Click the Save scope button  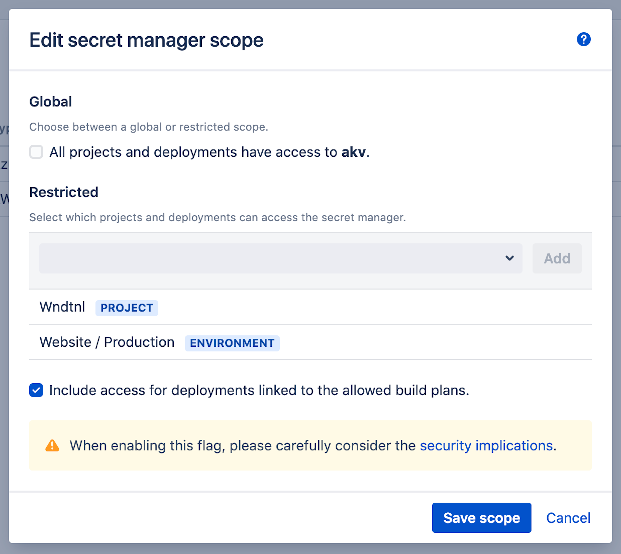[x=481, y=518]
